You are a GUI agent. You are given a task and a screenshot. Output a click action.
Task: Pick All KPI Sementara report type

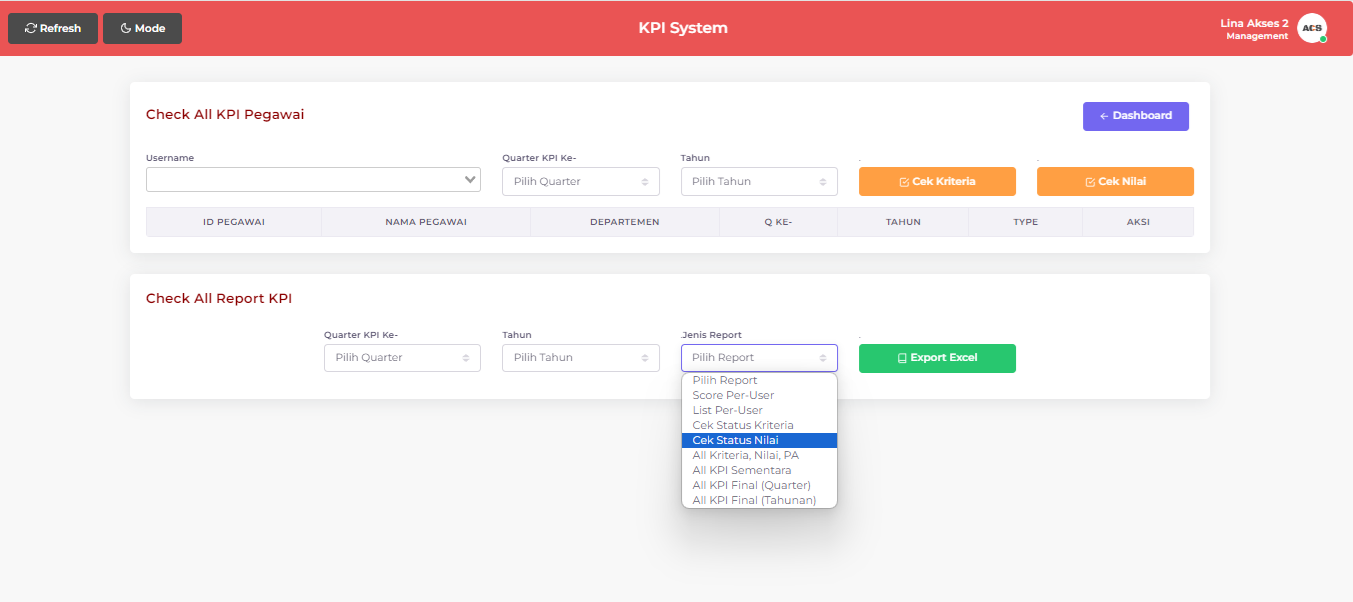point(741,470)
